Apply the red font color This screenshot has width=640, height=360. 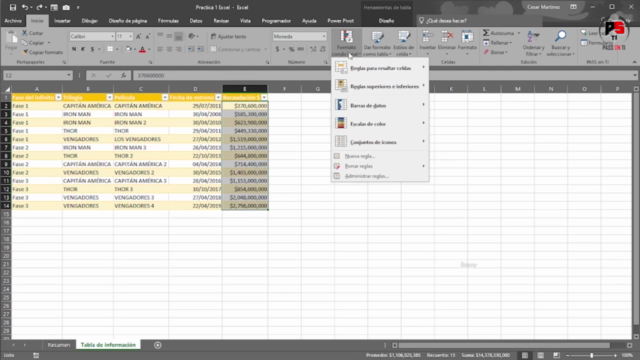[x=142, y=49]
